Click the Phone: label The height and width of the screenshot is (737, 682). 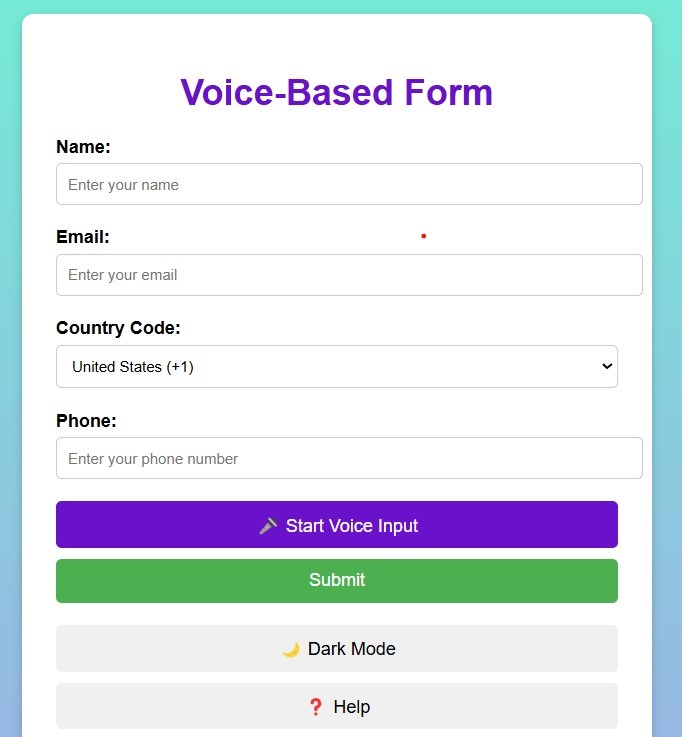pyautogui.click(x=86, y=421)
